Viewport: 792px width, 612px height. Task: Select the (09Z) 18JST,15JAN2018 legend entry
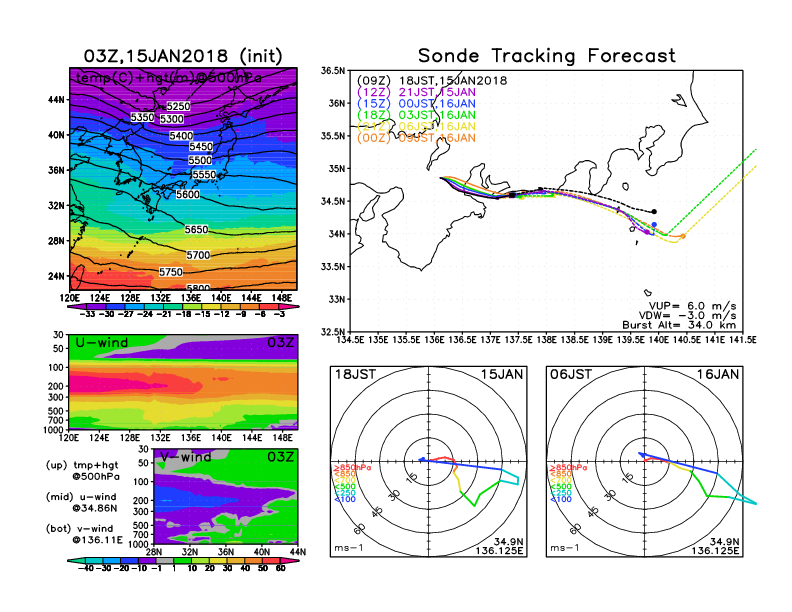point(433,80)
